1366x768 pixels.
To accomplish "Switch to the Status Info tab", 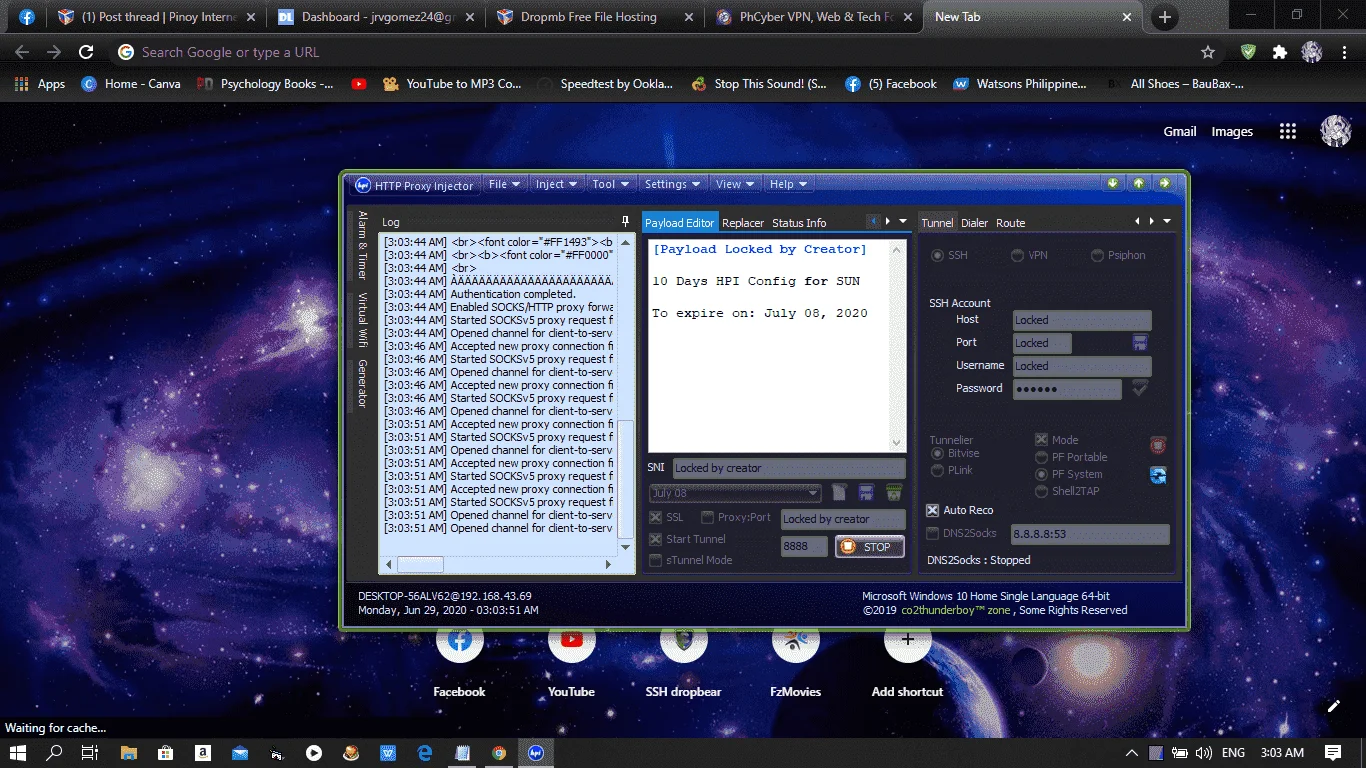I will click(799, 223).
